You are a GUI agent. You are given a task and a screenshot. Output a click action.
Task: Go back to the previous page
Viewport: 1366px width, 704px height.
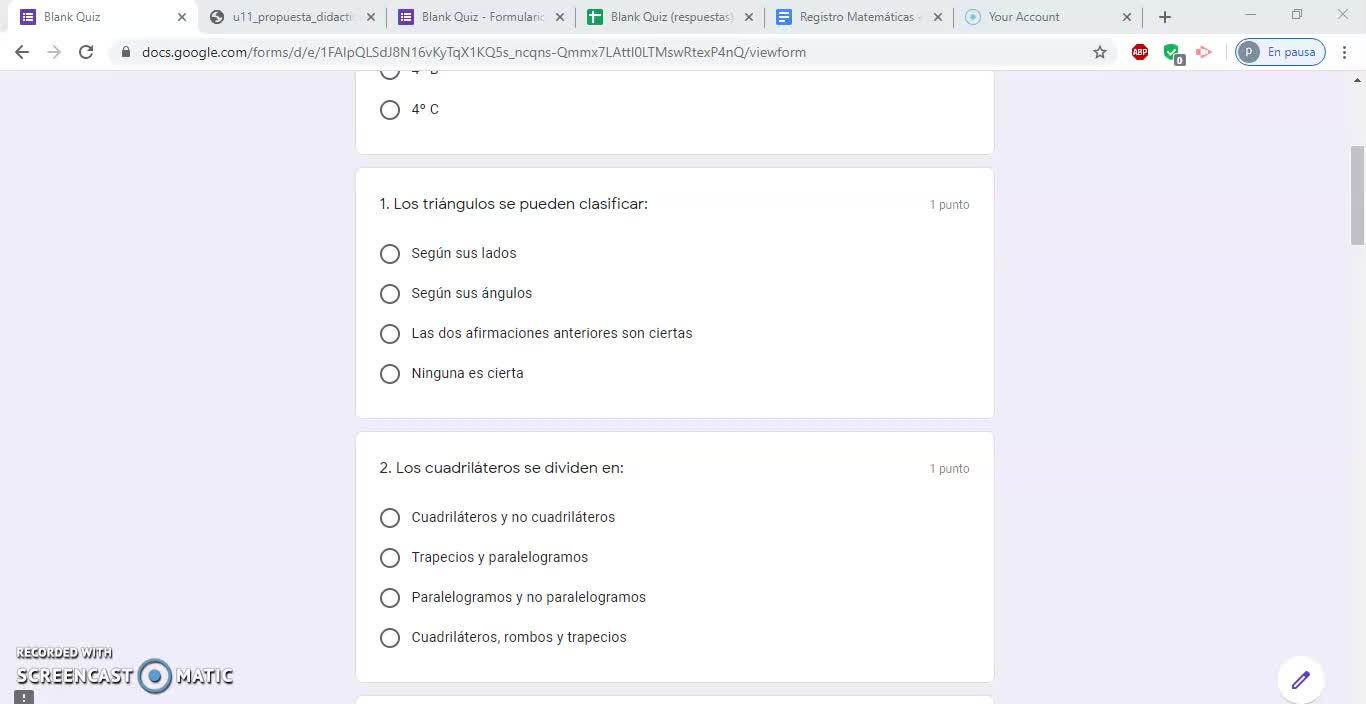pyautogui.click(x=22, y=52)
